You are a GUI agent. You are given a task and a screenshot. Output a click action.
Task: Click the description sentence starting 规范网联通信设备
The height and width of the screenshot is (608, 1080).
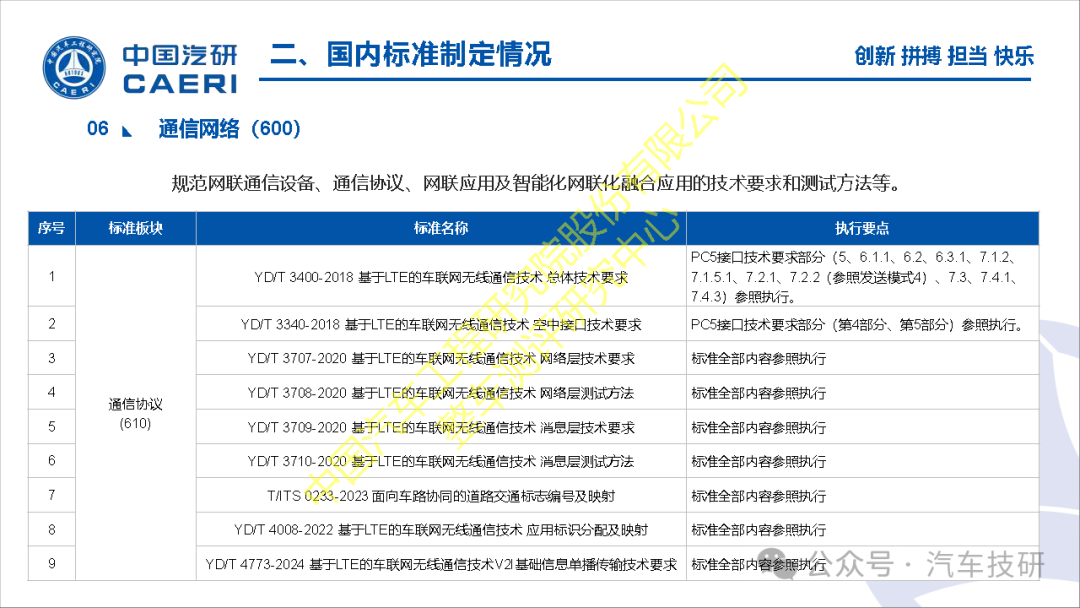pos(536,183)
